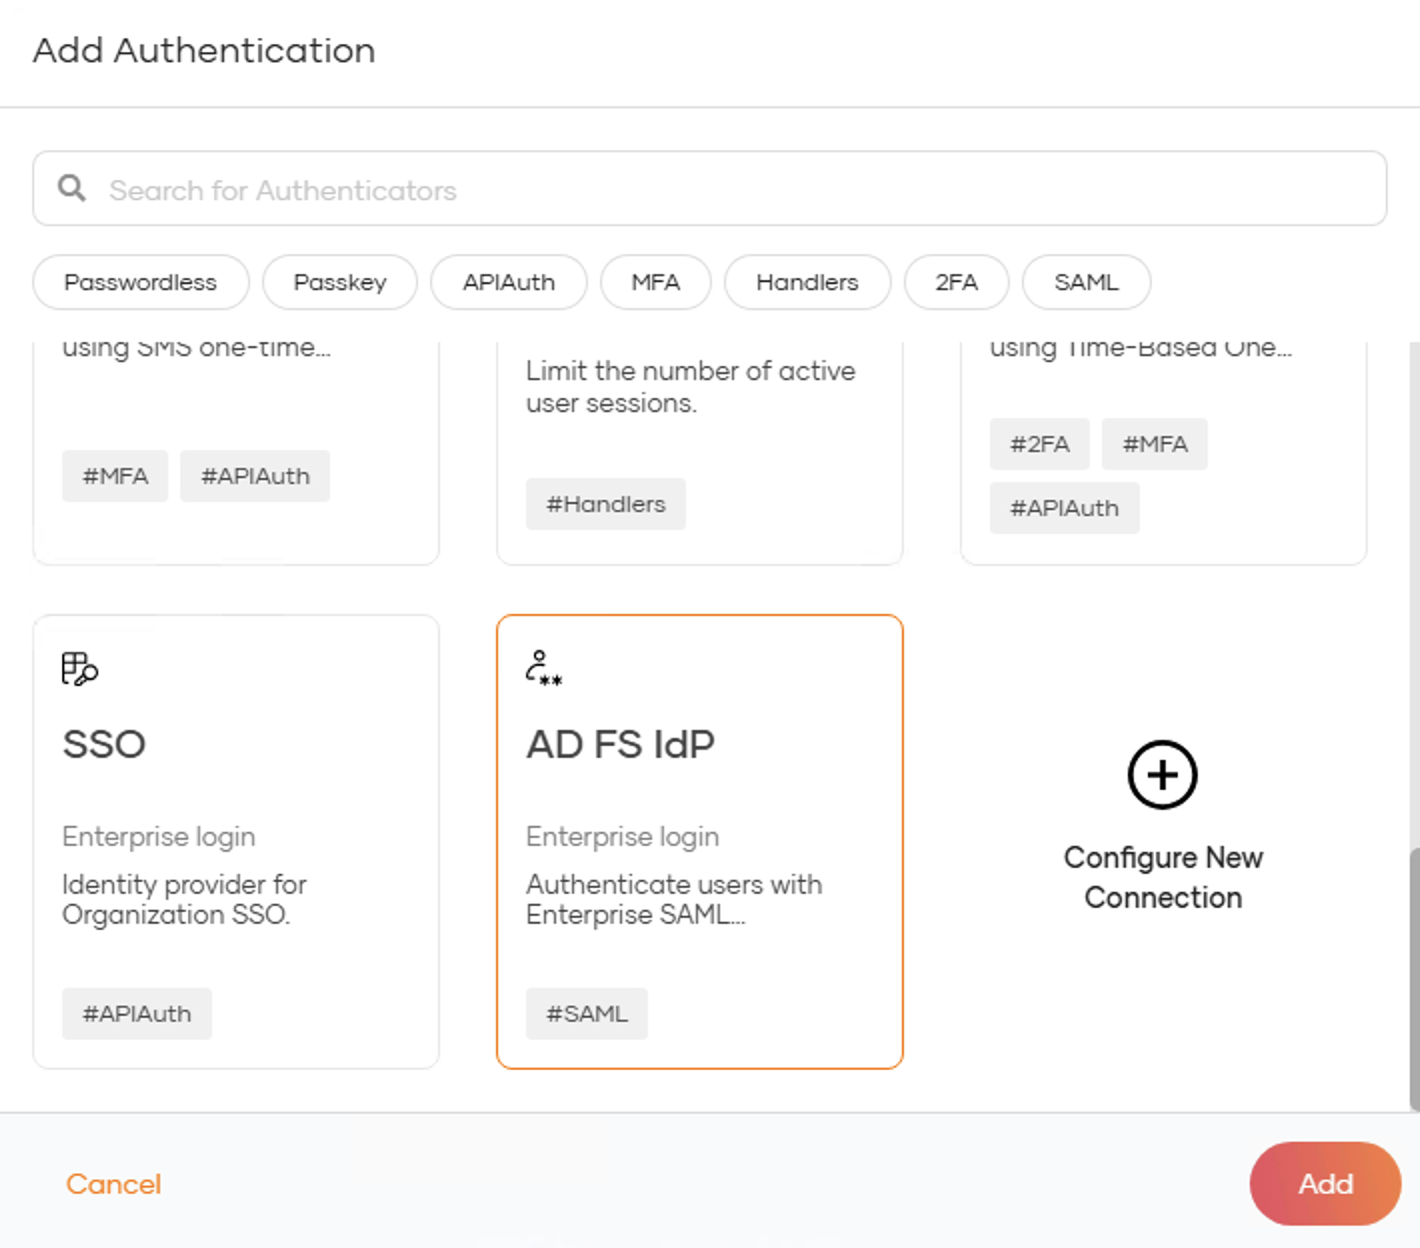
Task: Toggle the Passwordless filter chip
Action: (x=140, y=282)
